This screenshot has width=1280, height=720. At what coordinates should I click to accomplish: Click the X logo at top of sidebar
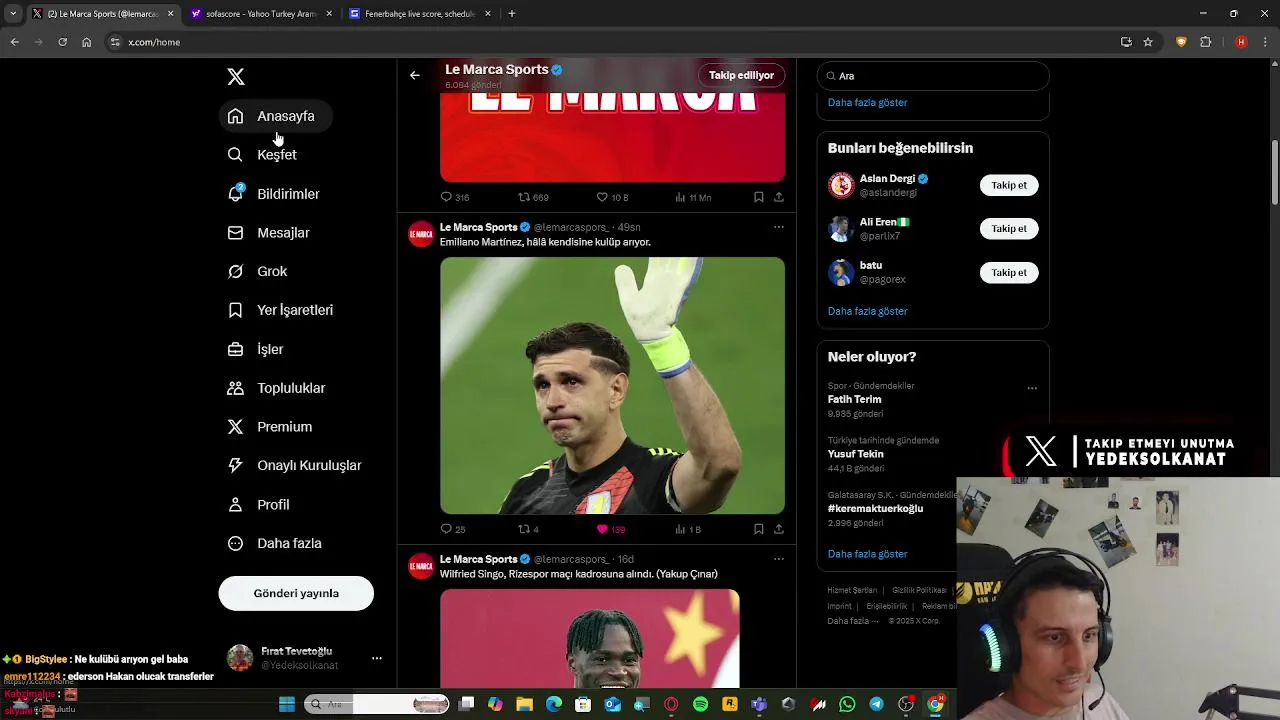pos(236,77)
